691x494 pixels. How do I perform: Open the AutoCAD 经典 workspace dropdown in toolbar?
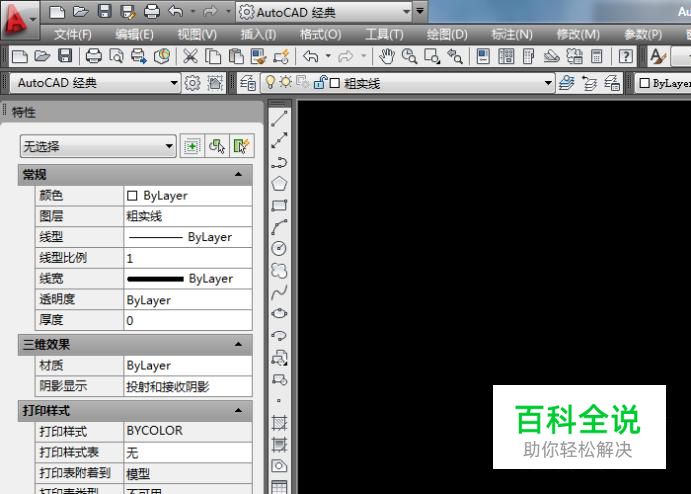point(96,83)
